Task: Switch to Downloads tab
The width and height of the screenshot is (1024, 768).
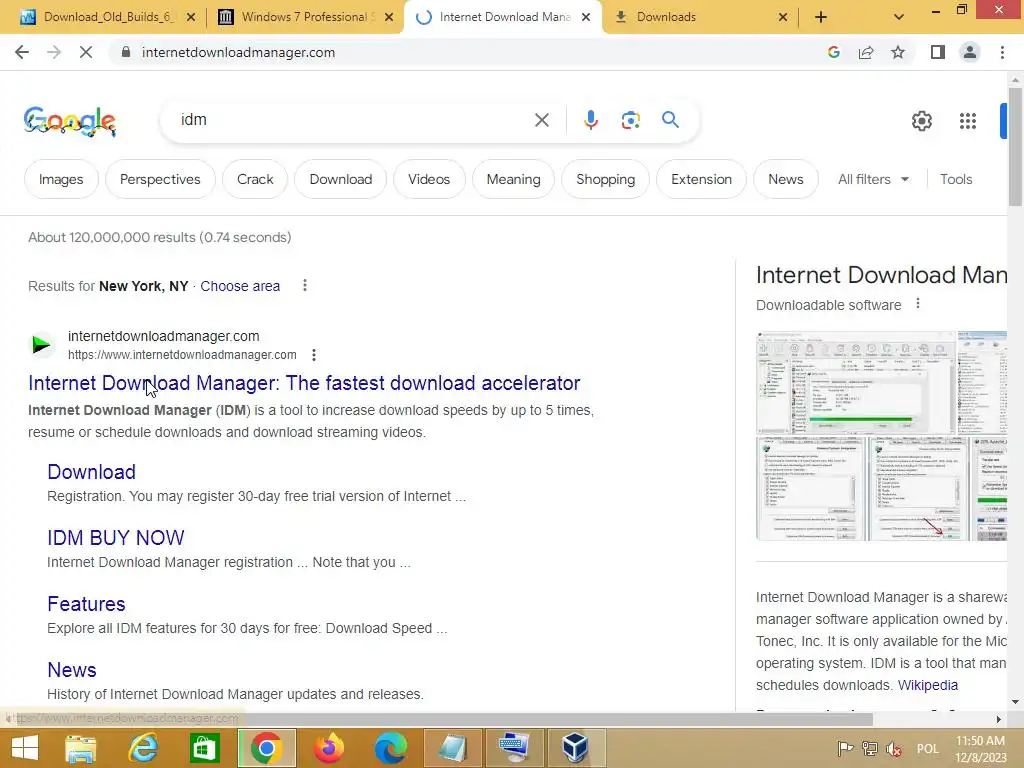Action: pos(701,17)
